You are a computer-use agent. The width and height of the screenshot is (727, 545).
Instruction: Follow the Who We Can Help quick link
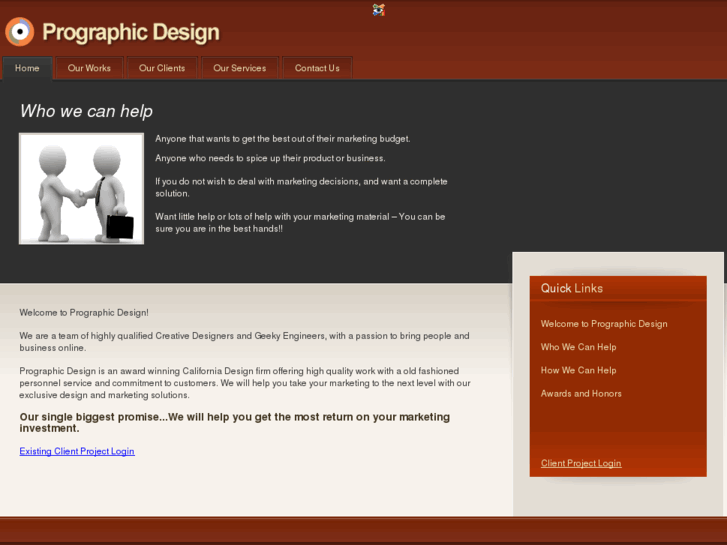click(x=578, y=347)
